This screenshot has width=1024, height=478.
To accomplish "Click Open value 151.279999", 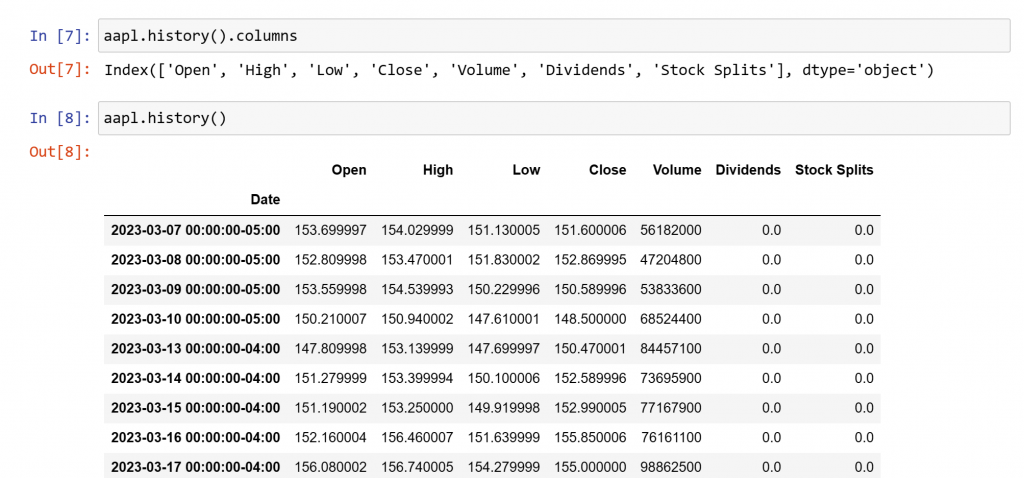I will tap(330, 378).
